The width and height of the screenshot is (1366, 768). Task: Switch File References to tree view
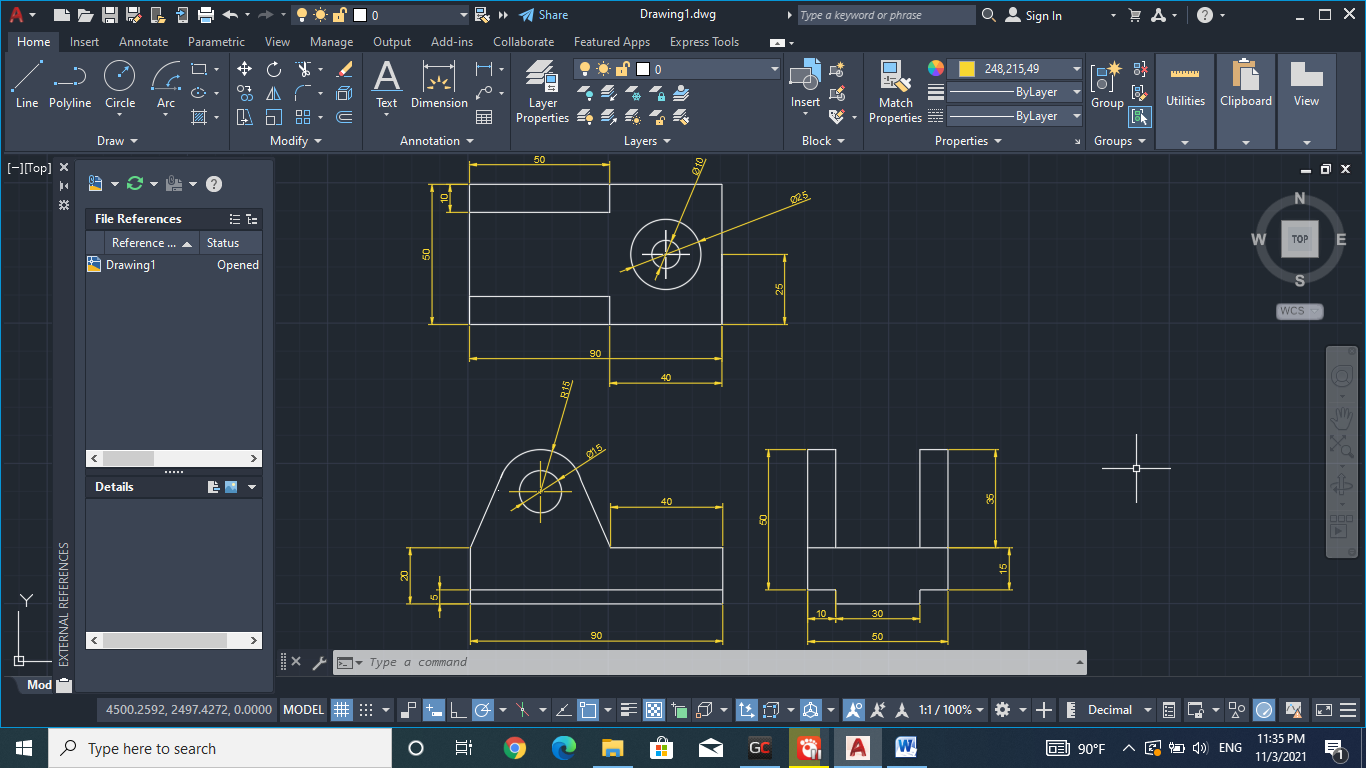(252, 219)
